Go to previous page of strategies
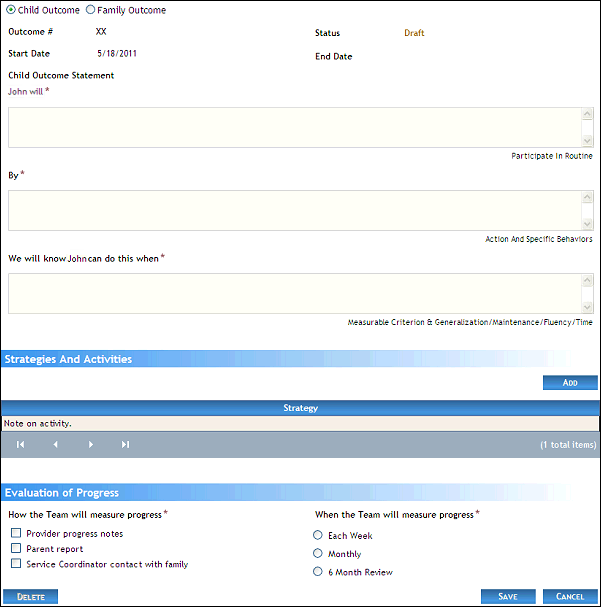Screen dimensions: 601x607 click(x=55, y=444)
